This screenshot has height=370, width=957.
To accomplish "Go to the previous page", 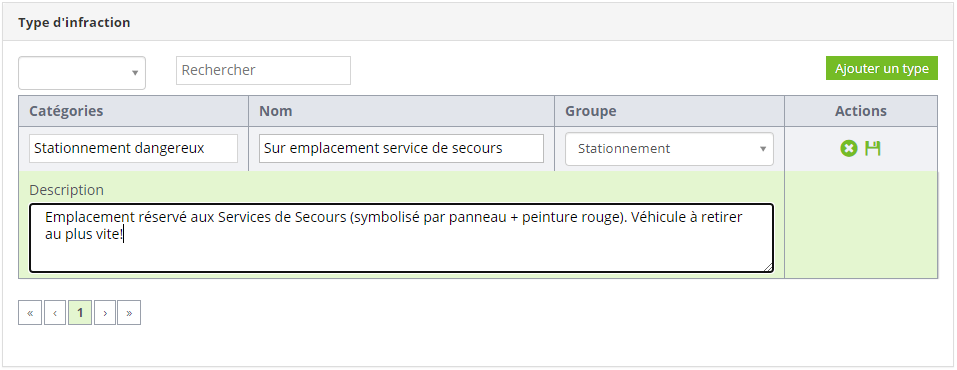I will coord(55,313).
